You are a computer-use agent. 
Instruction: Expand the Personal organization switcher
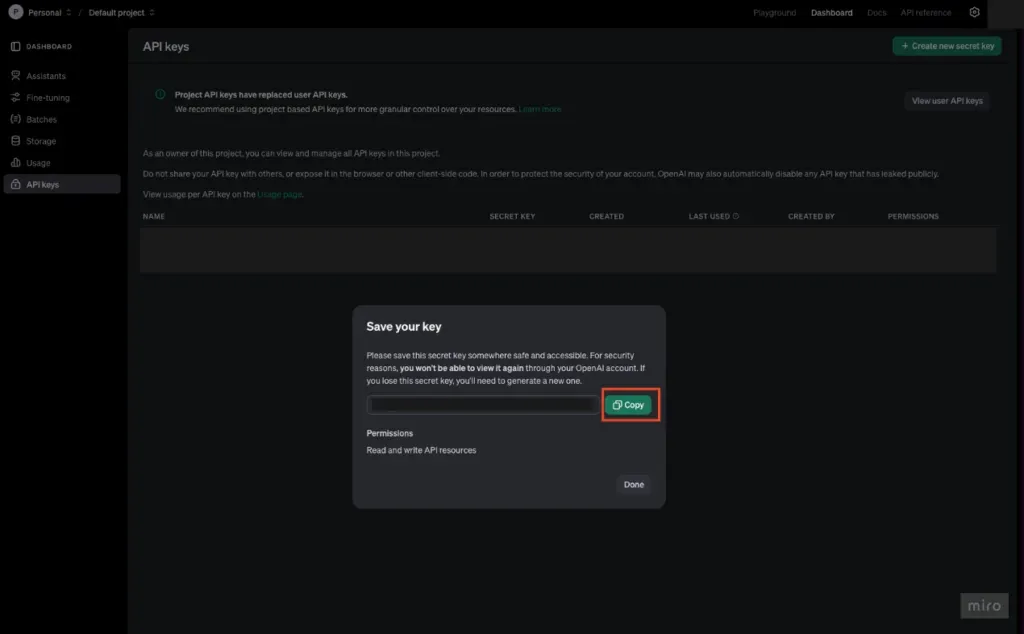(68, 13)
